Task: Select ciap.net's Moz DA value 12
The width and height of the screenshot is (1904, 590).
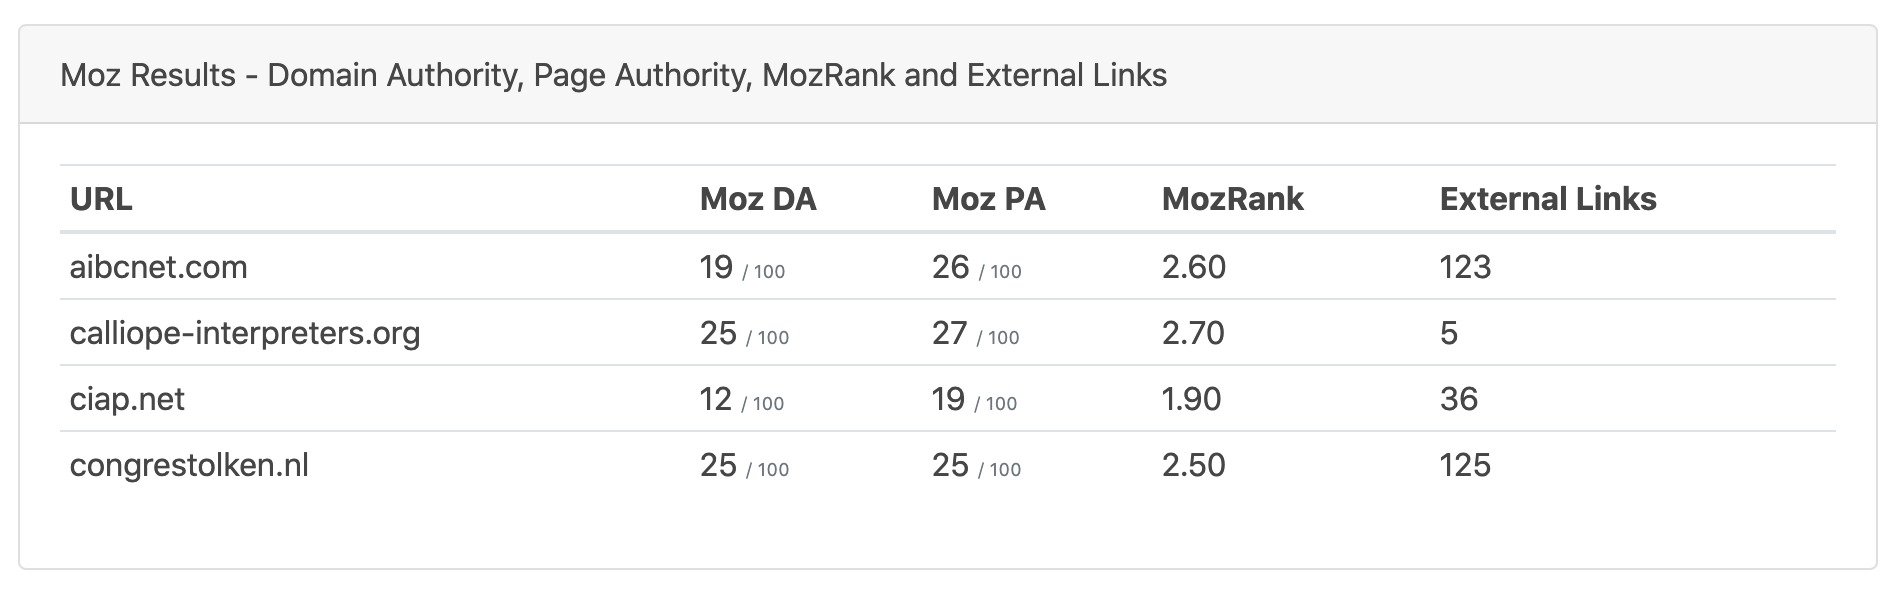Action: pos(716,399)
